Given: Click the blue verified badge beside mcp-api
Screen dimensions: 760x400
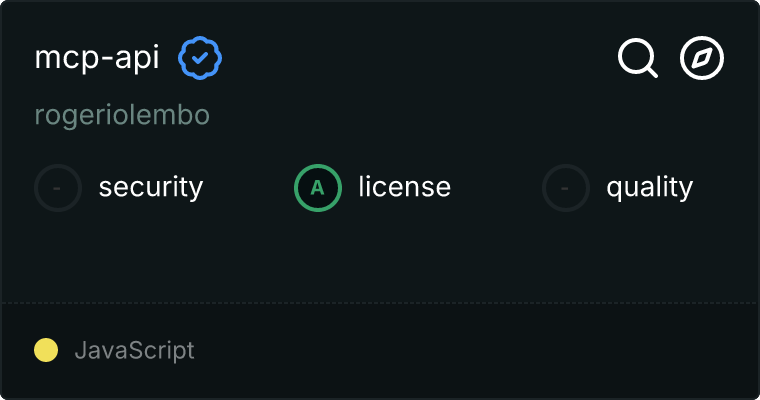Looking at the screenshot, I should (200, 59).
